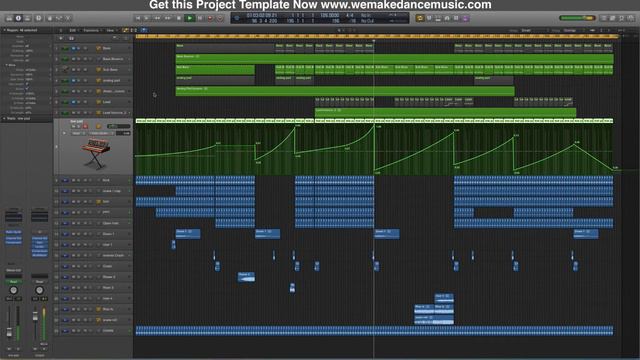Toggle the Toolbar icon next to Inspector
The width and height of the screenshot is (640, 360).
27,18
